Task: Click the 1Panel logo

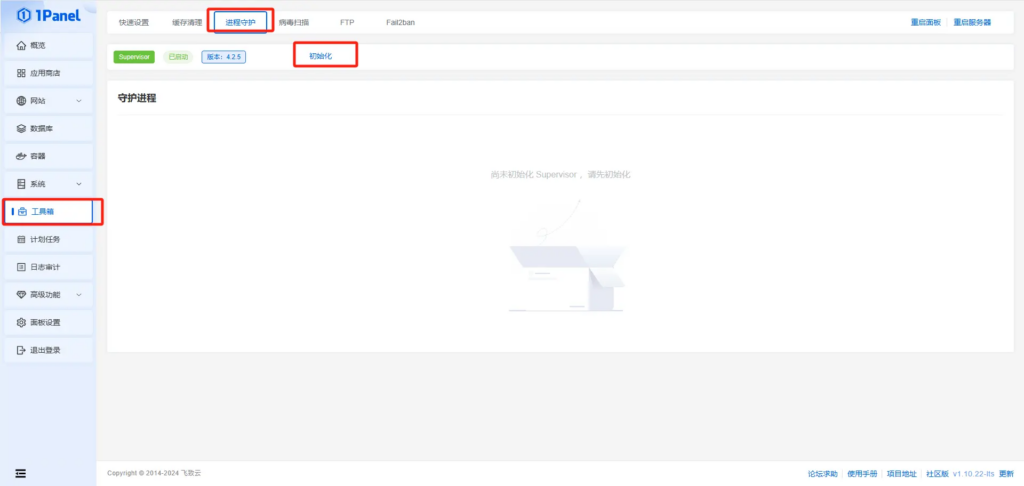Action: coord(48,15)
